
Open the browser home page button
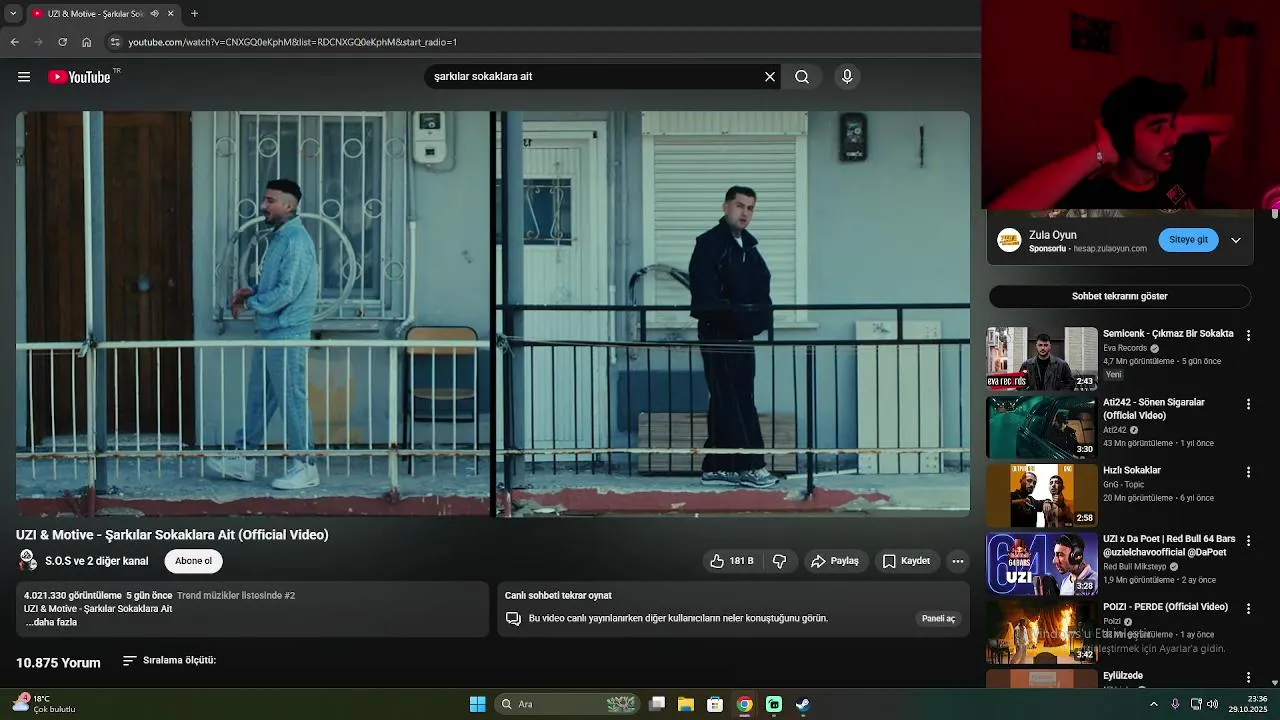click(x=86, y=42)
